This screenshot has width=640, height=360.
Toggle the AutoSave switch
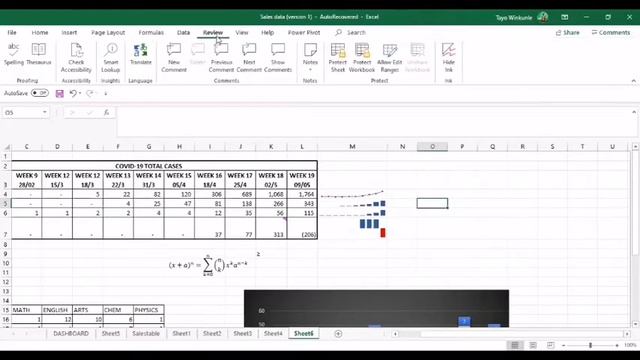point(40,93)
